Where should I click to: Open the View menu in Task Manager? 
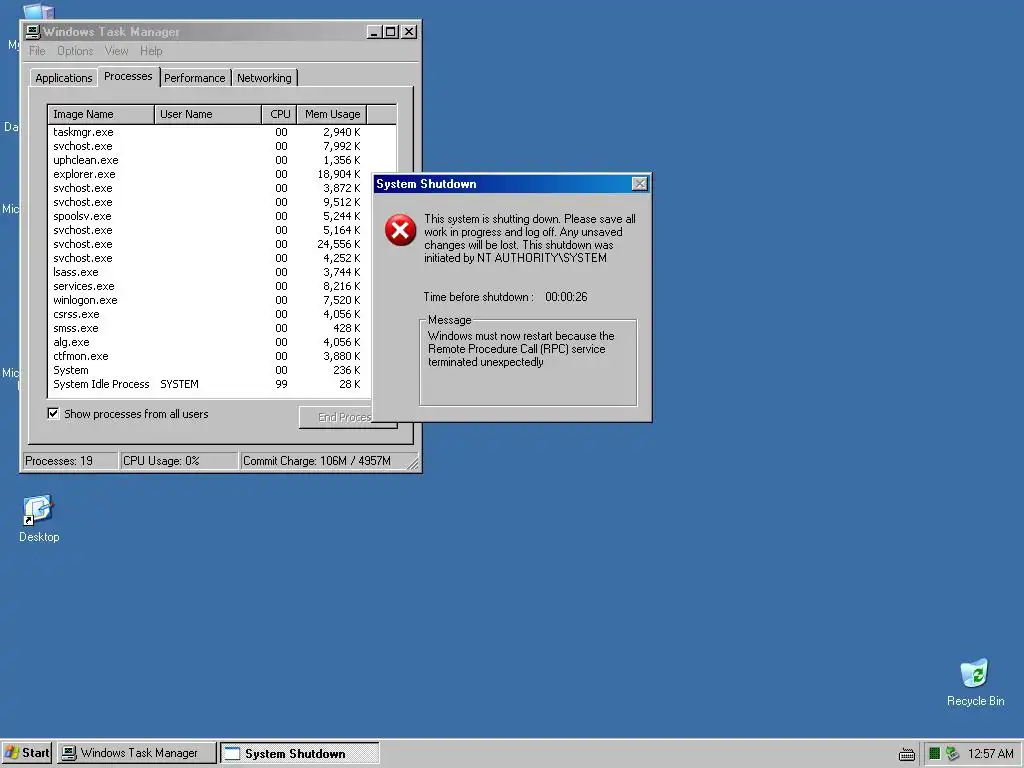[x=116, y=51]
